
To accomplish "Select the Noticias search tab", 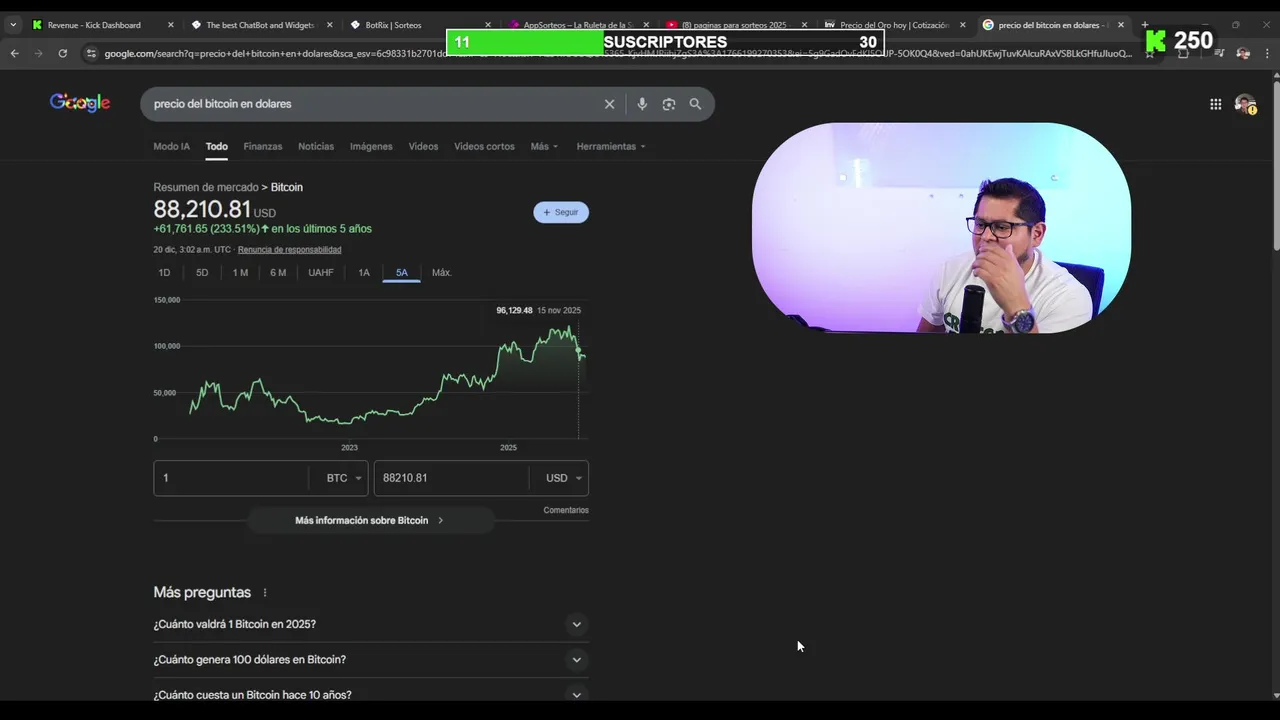I will pos(316,146).
